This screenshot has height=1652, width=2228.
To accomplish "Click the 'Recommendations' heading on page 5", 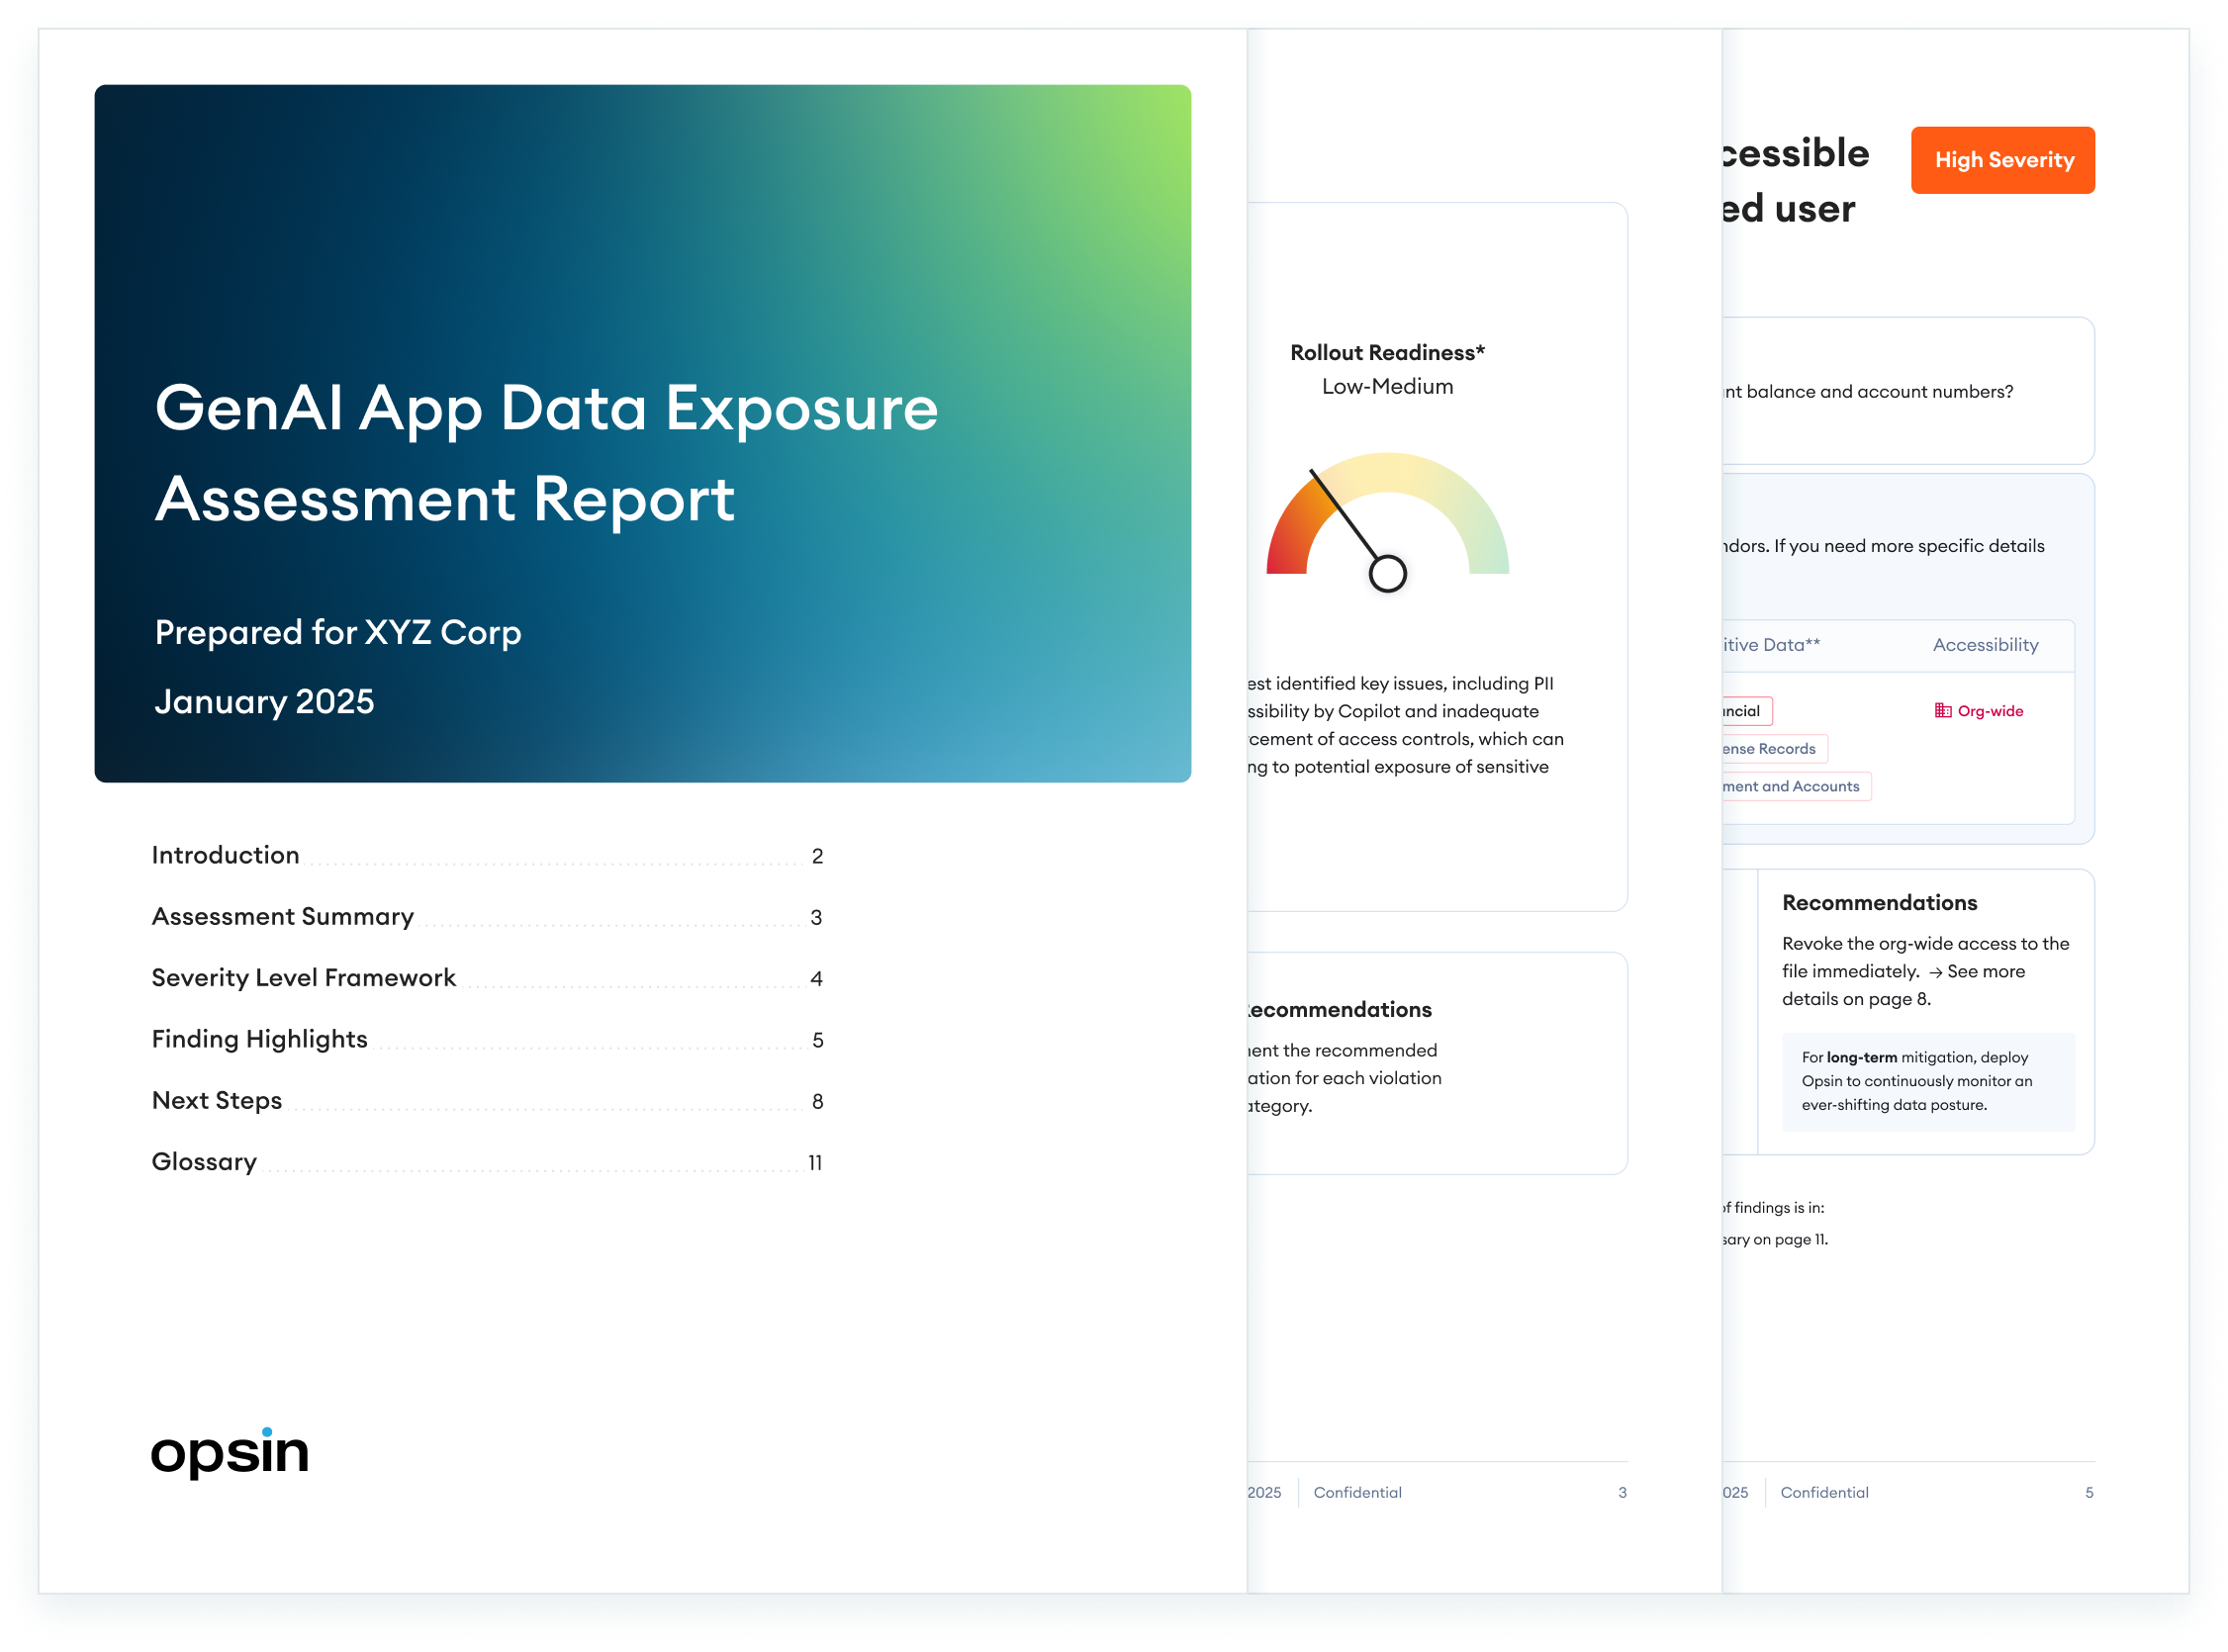I will pyautogui.click(x=1879, y=903).
